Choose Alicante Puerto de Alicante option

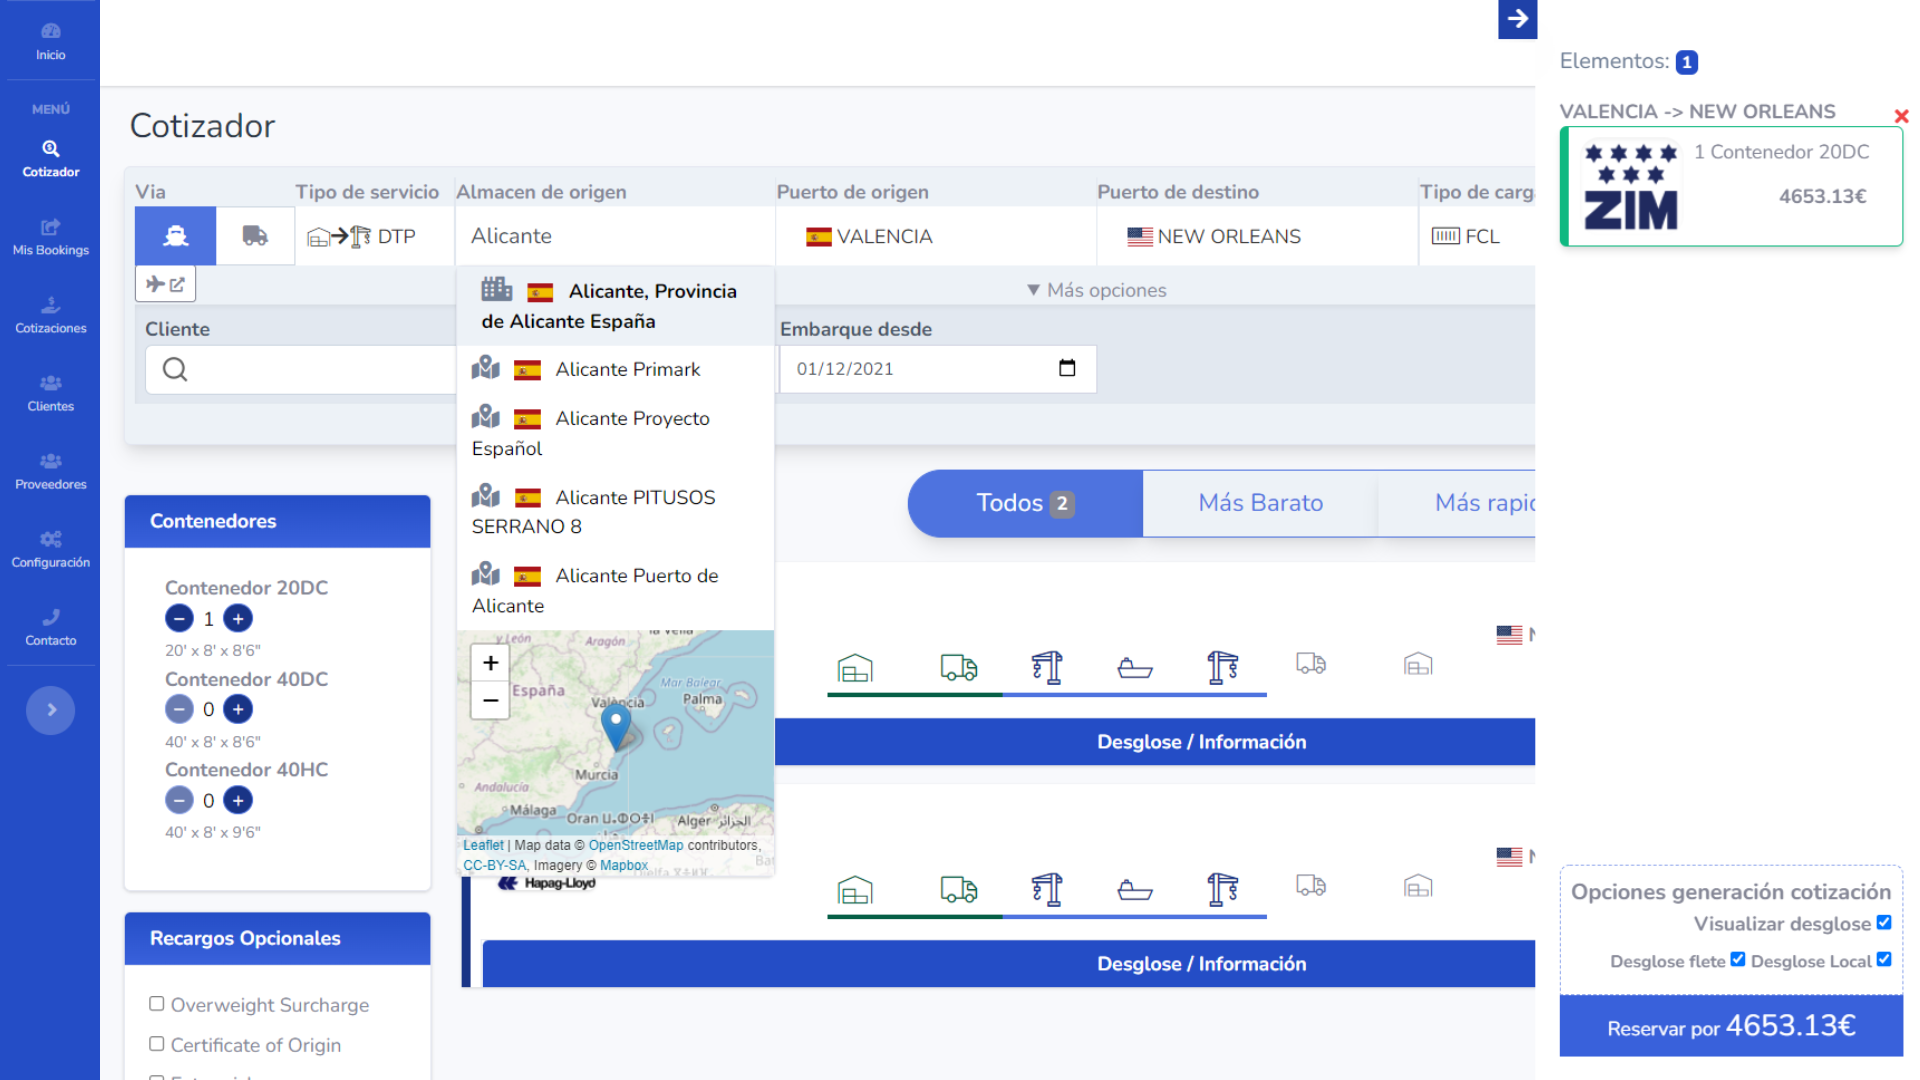coord(615,590)
